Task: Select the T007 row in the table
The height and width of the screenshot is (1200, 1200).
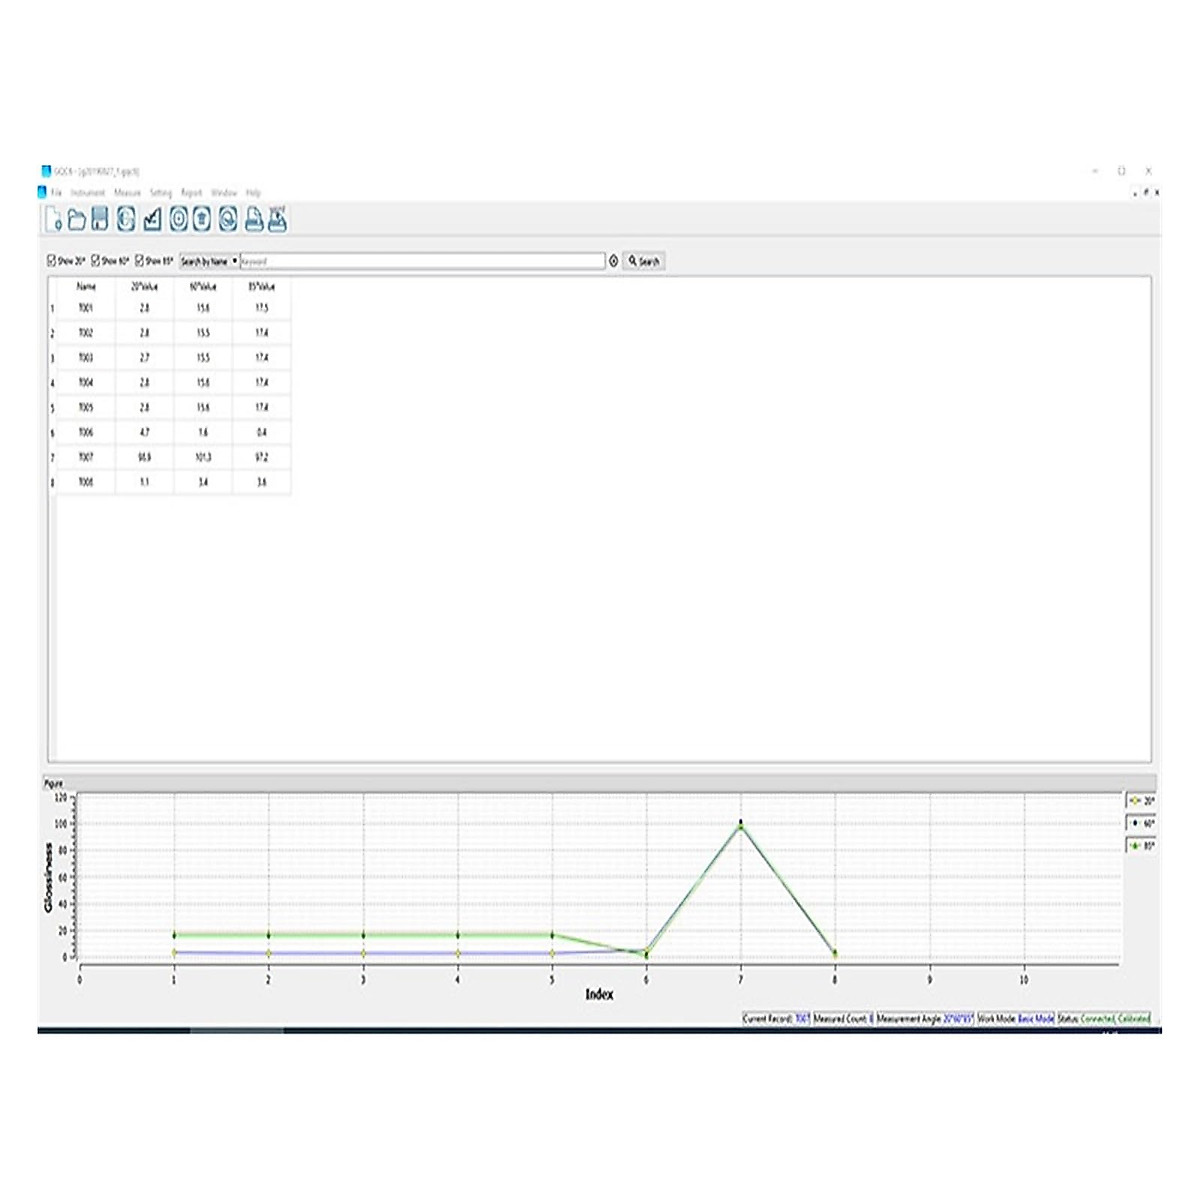Action: point(86,457)
